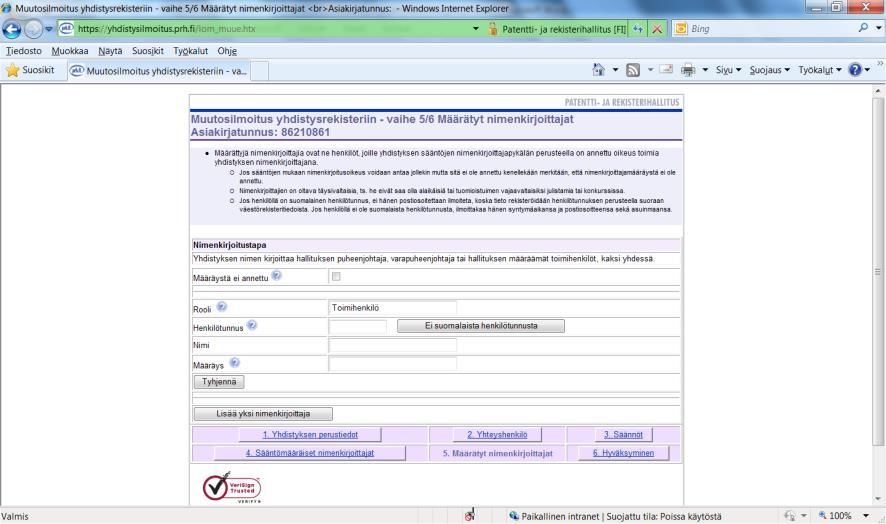Open the Ohje menu
Screen dimensions: 886x524
coord(227,51)
